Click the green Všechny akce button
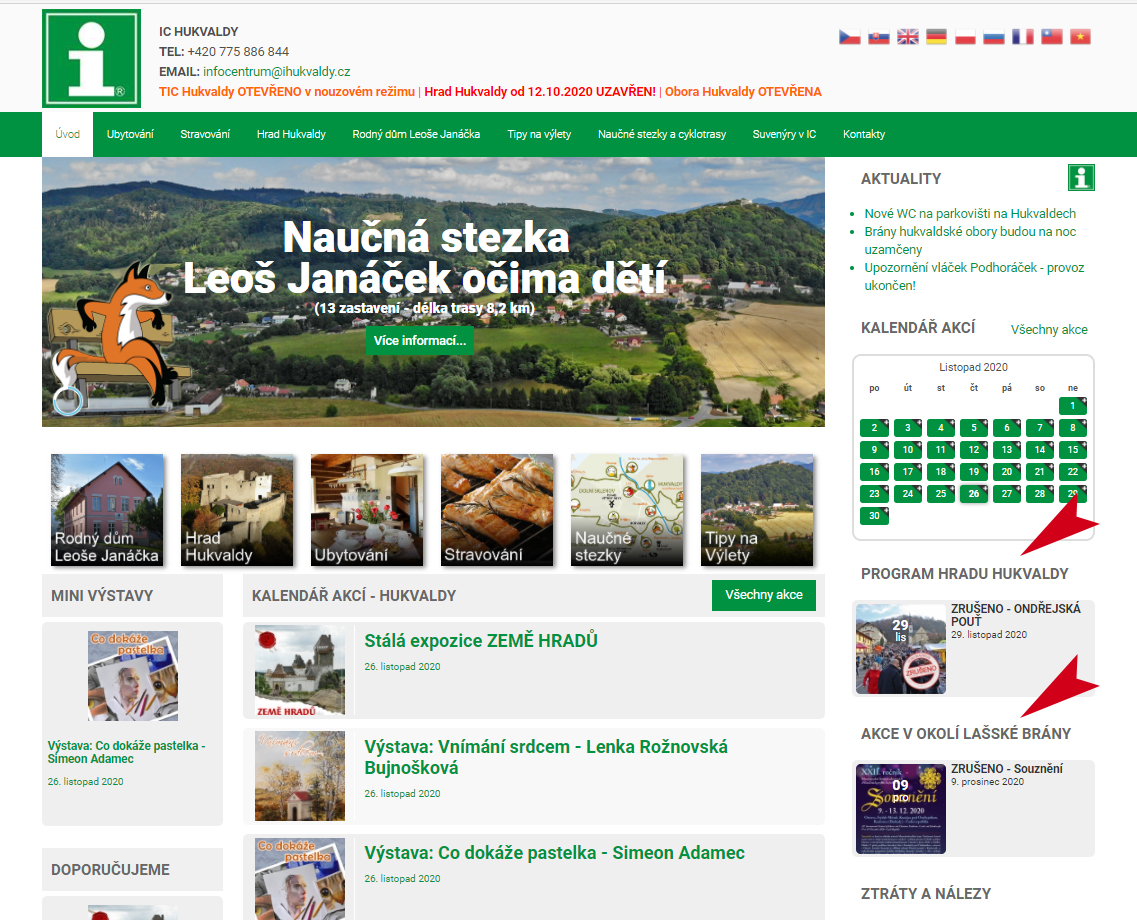 coord(764,594)
